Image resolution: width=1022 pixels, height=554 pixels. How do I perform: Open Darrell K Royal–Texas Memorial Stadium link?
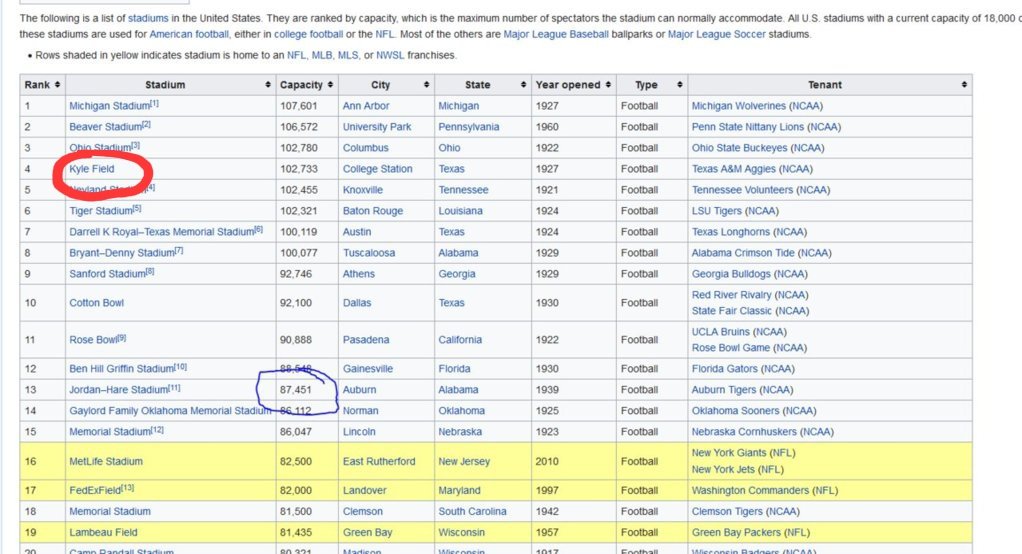click(x=162, y=232)
